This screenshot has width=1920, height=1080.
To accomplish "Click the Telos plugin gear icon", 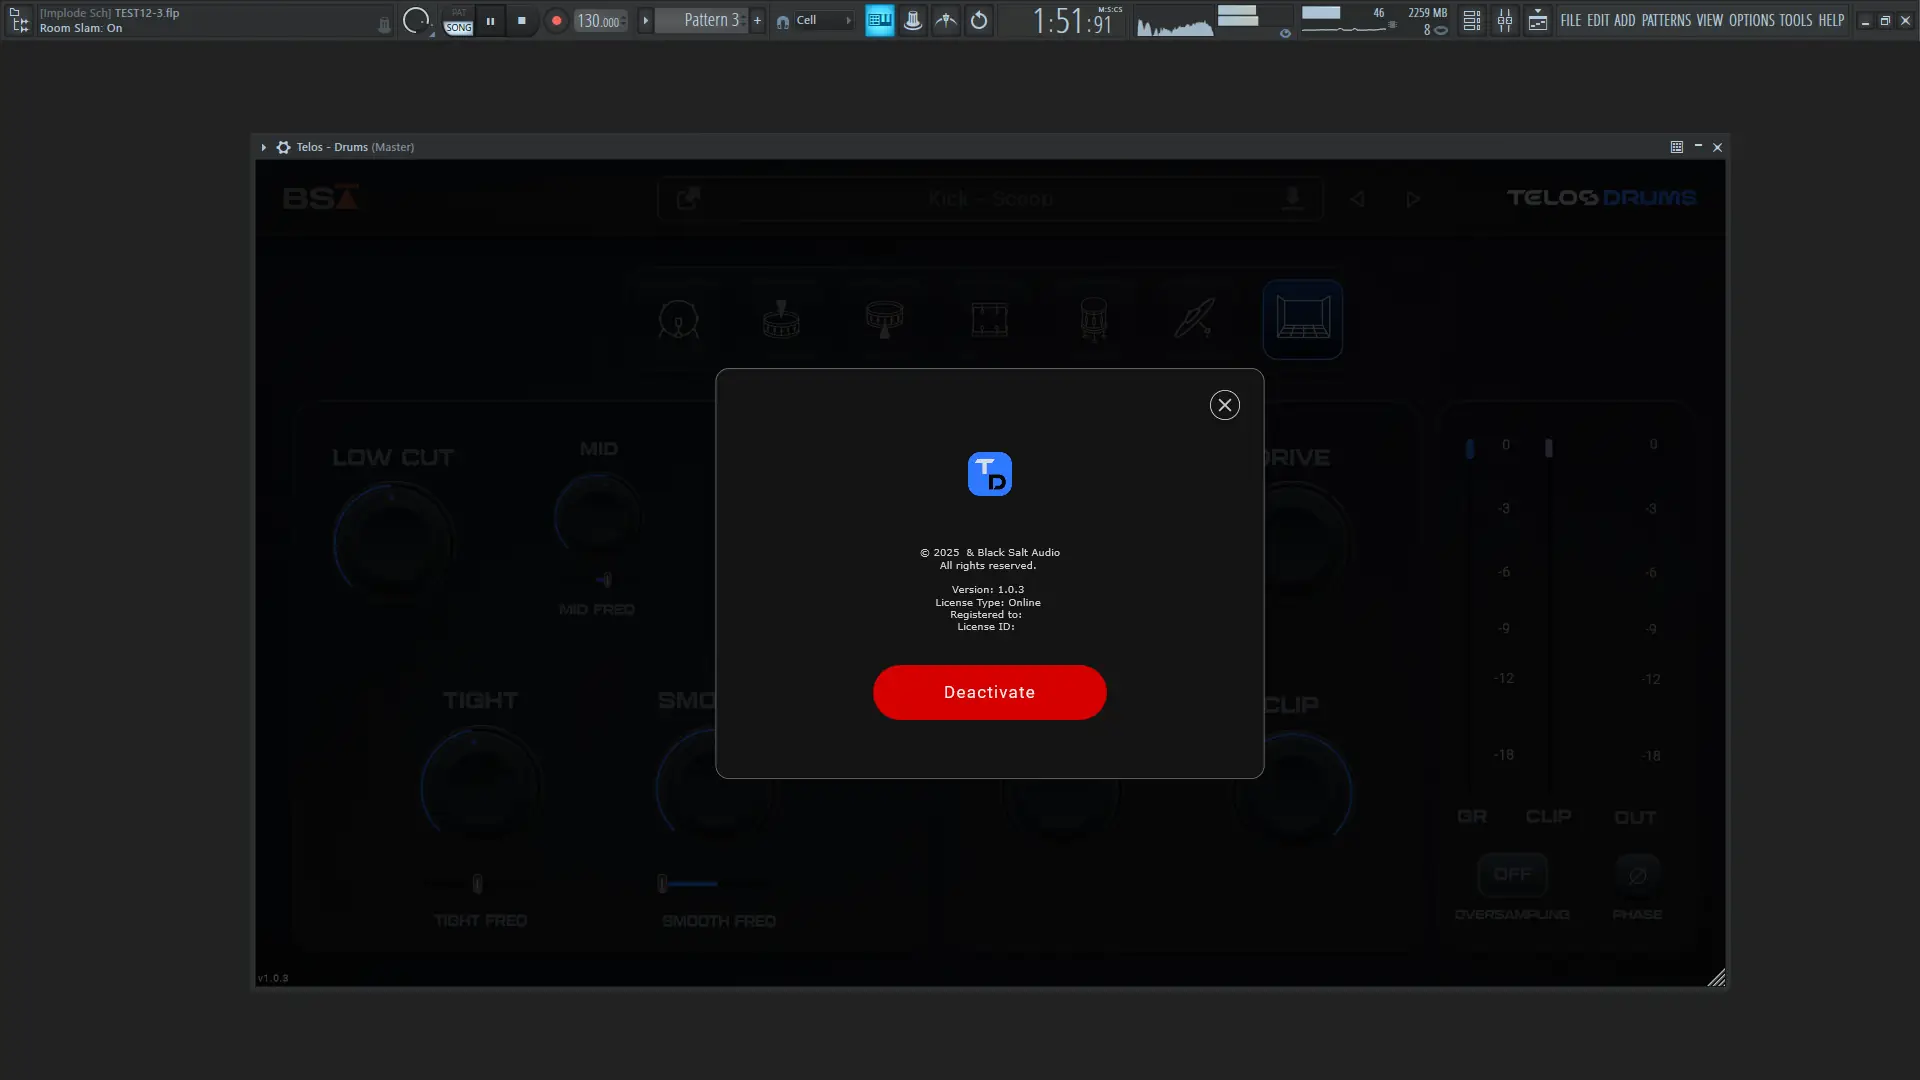I will pyautogui.click(x=284, y=147).
